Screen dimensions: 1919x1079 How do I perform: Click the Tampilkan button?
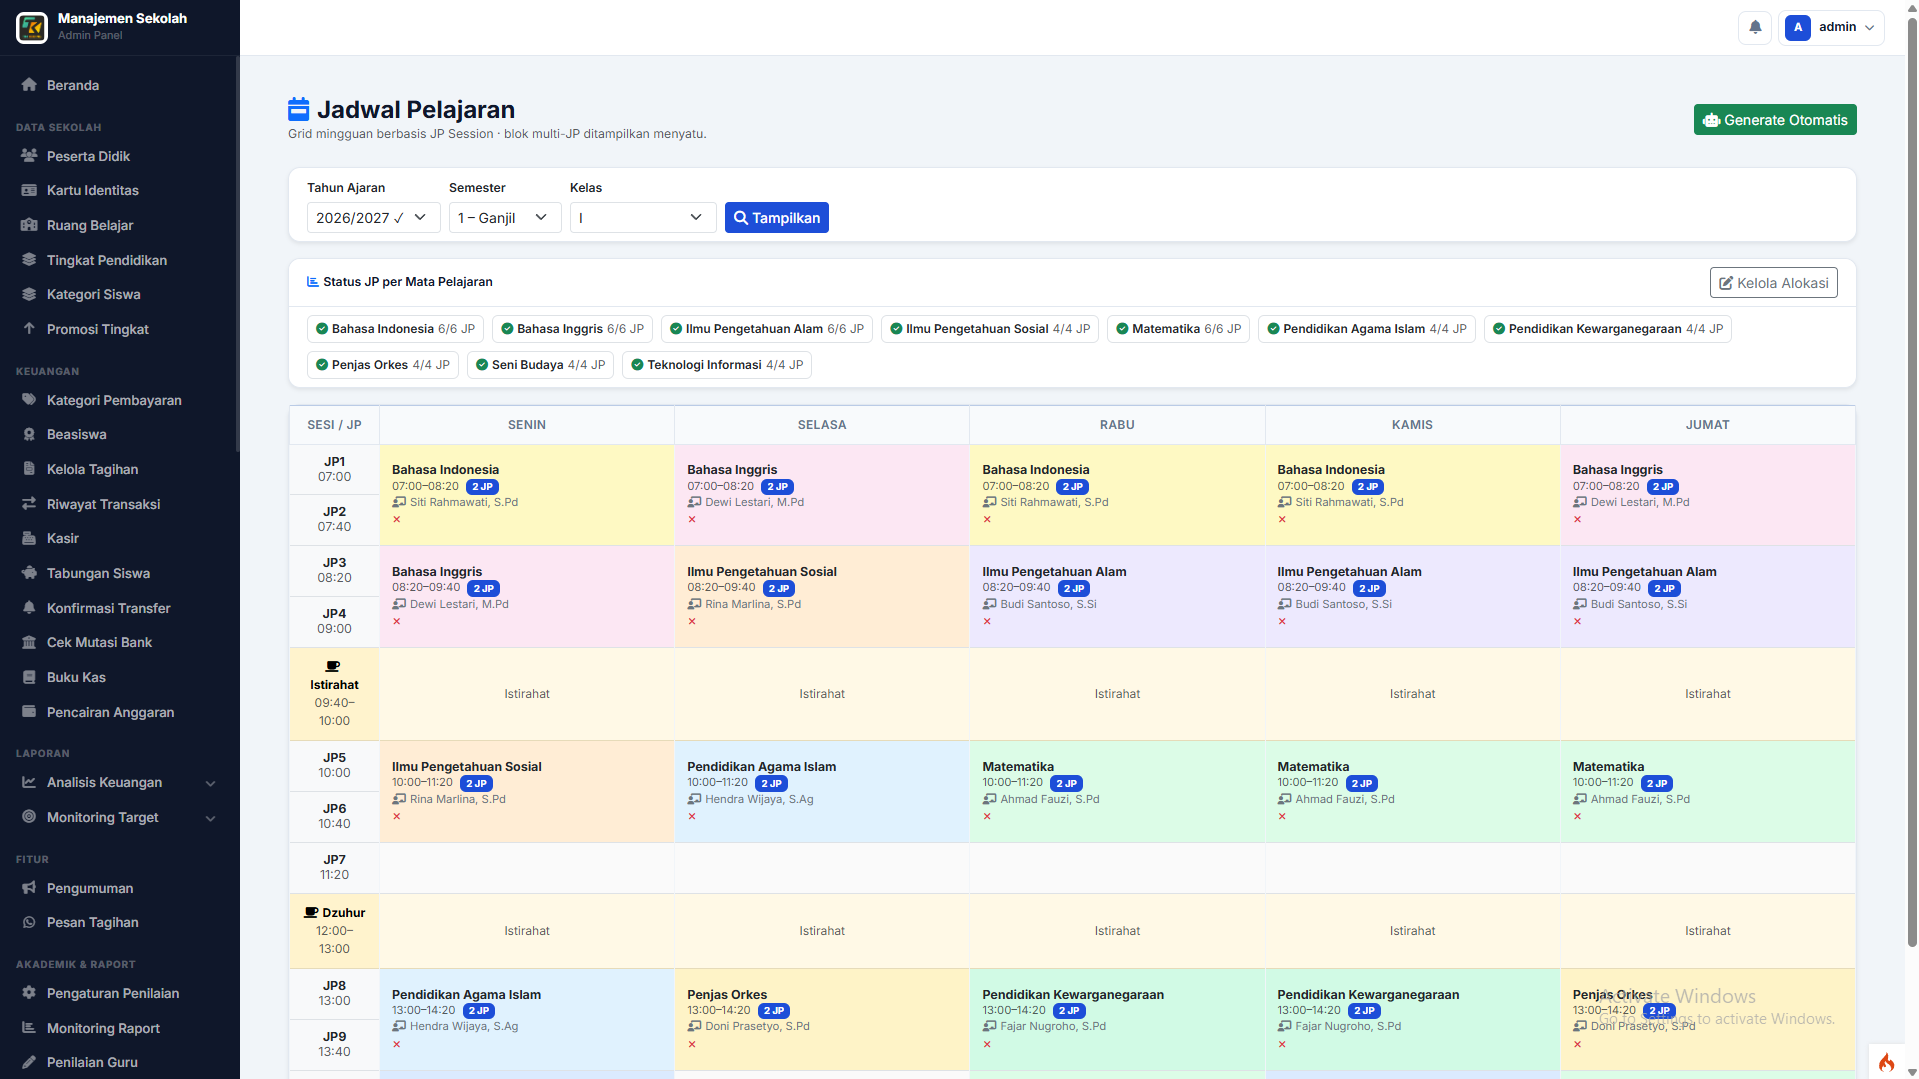pyautogui.click(x=776, y=218)
